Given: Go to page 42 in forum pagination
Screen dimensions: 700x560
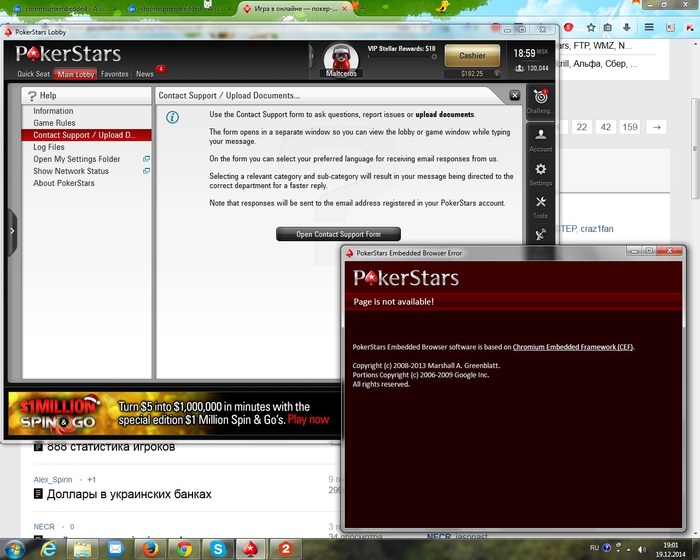Looking at the screenshot, I should (605, 127).
